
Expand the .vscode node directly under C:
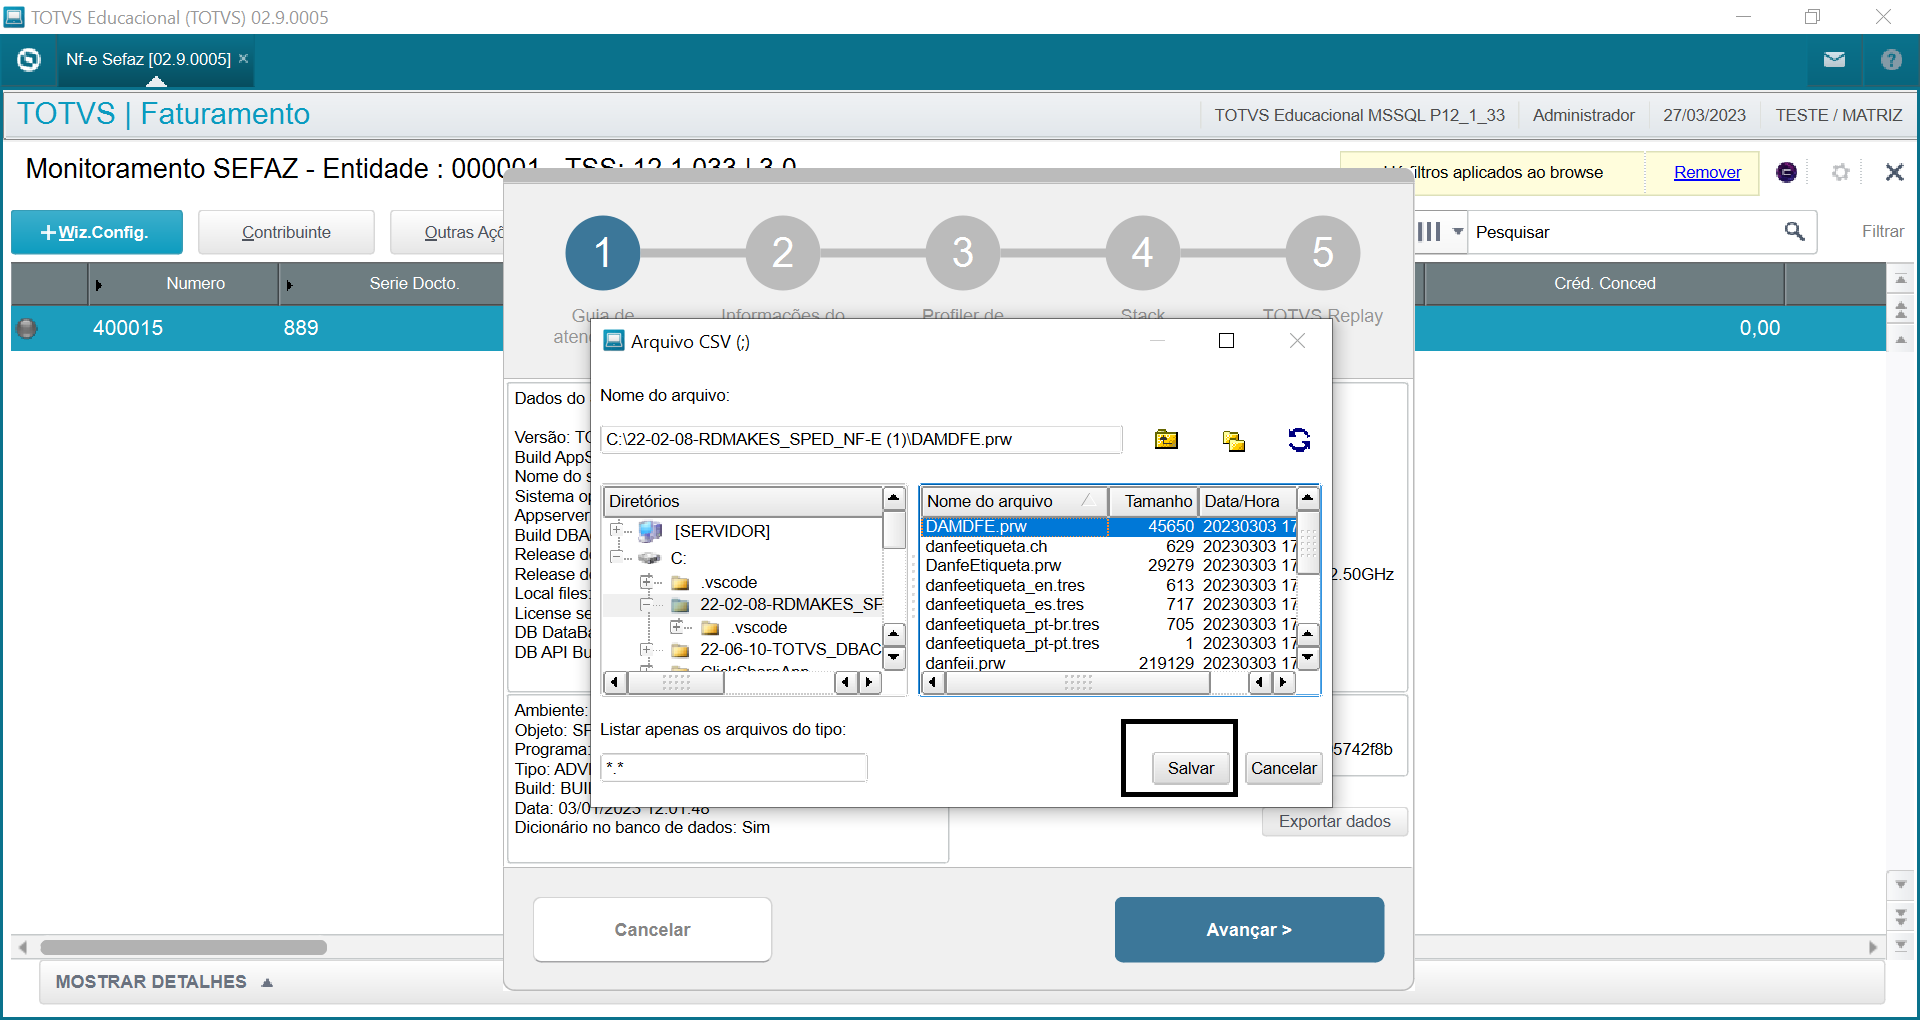646,581
